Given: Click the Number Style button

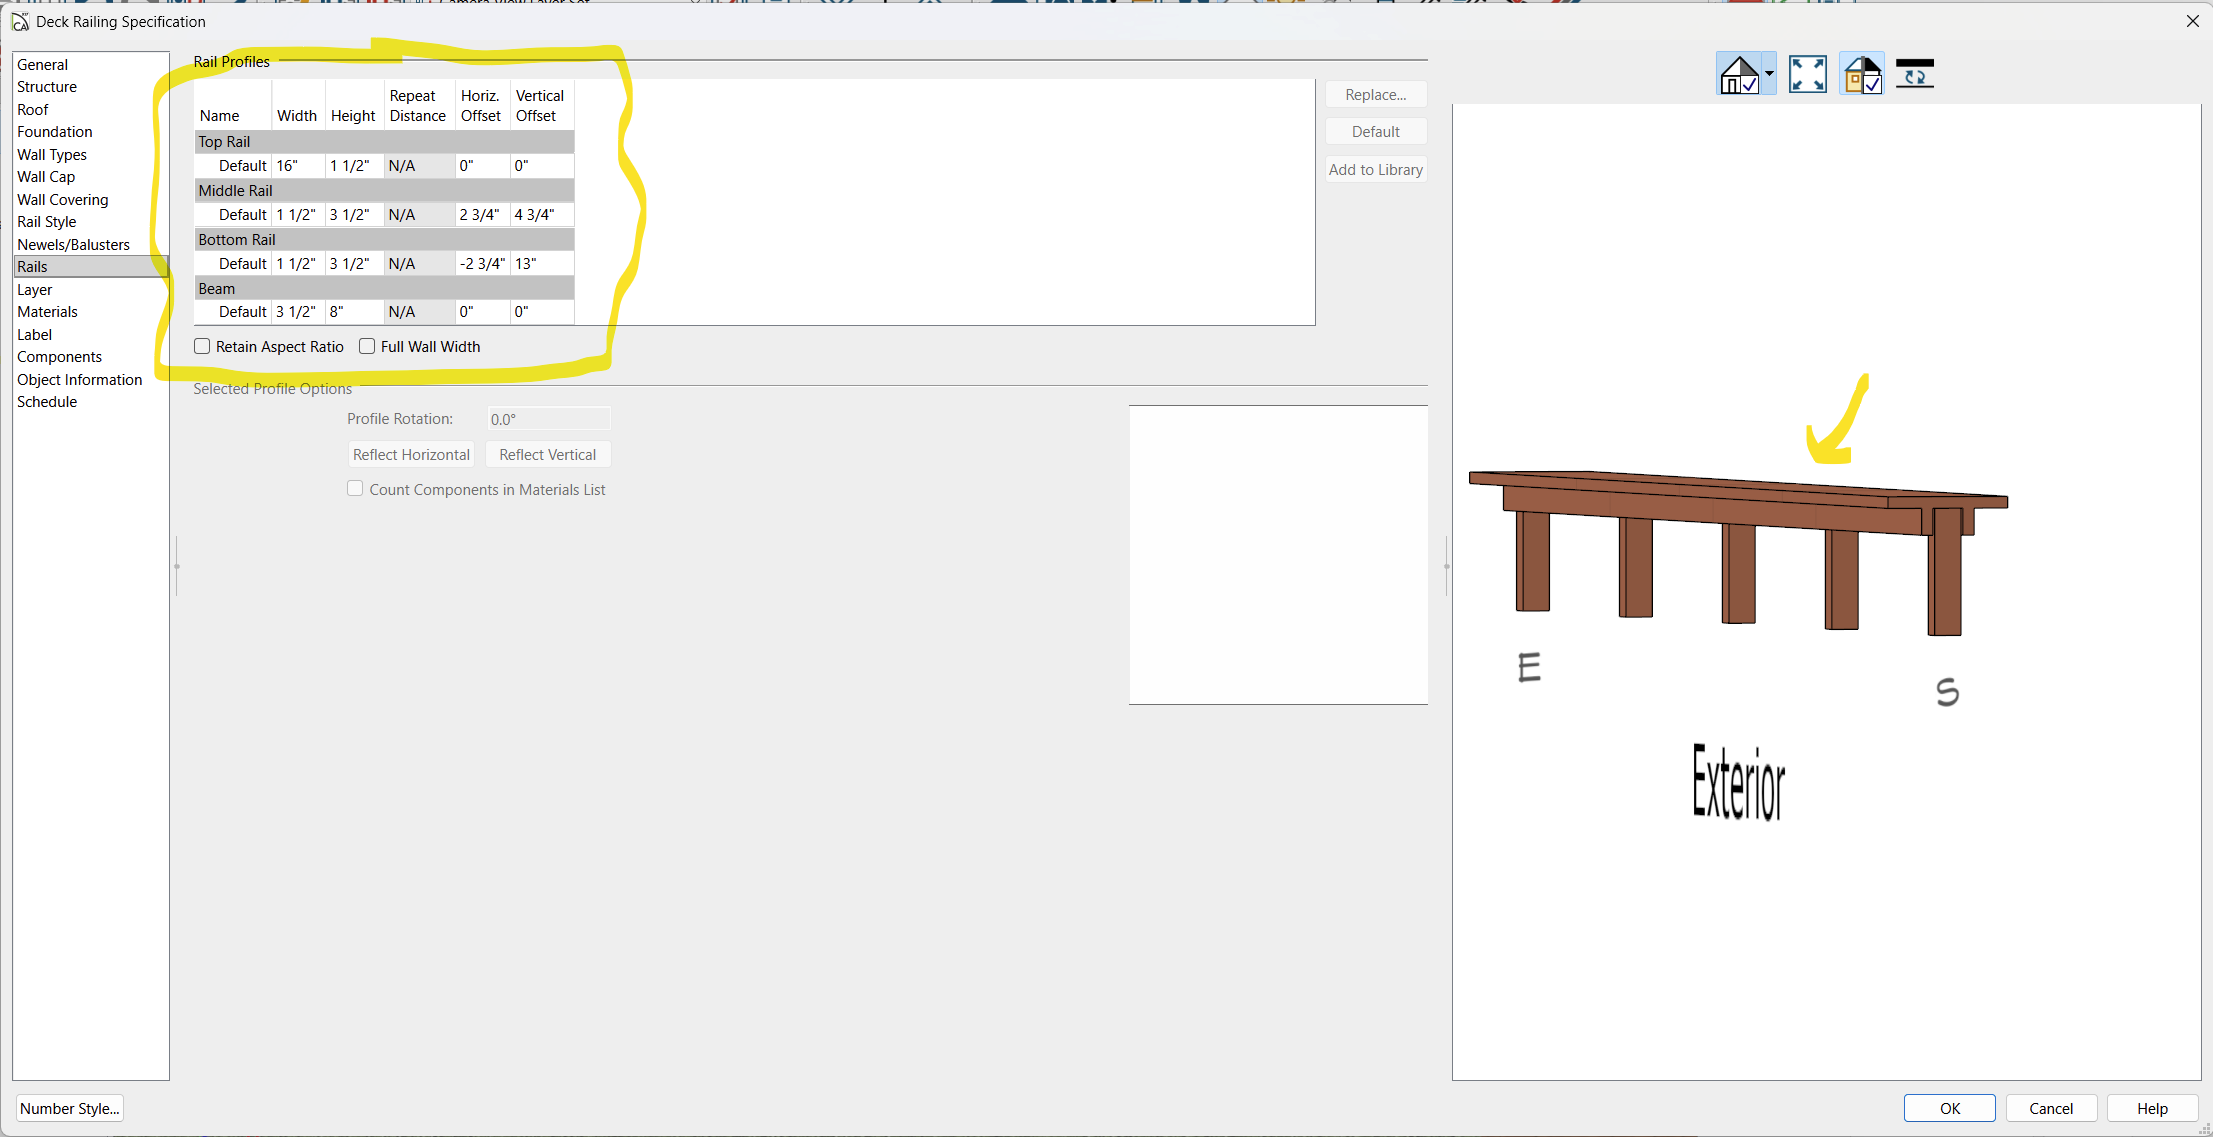Looking at the screenshot, I should point(69,1108).
